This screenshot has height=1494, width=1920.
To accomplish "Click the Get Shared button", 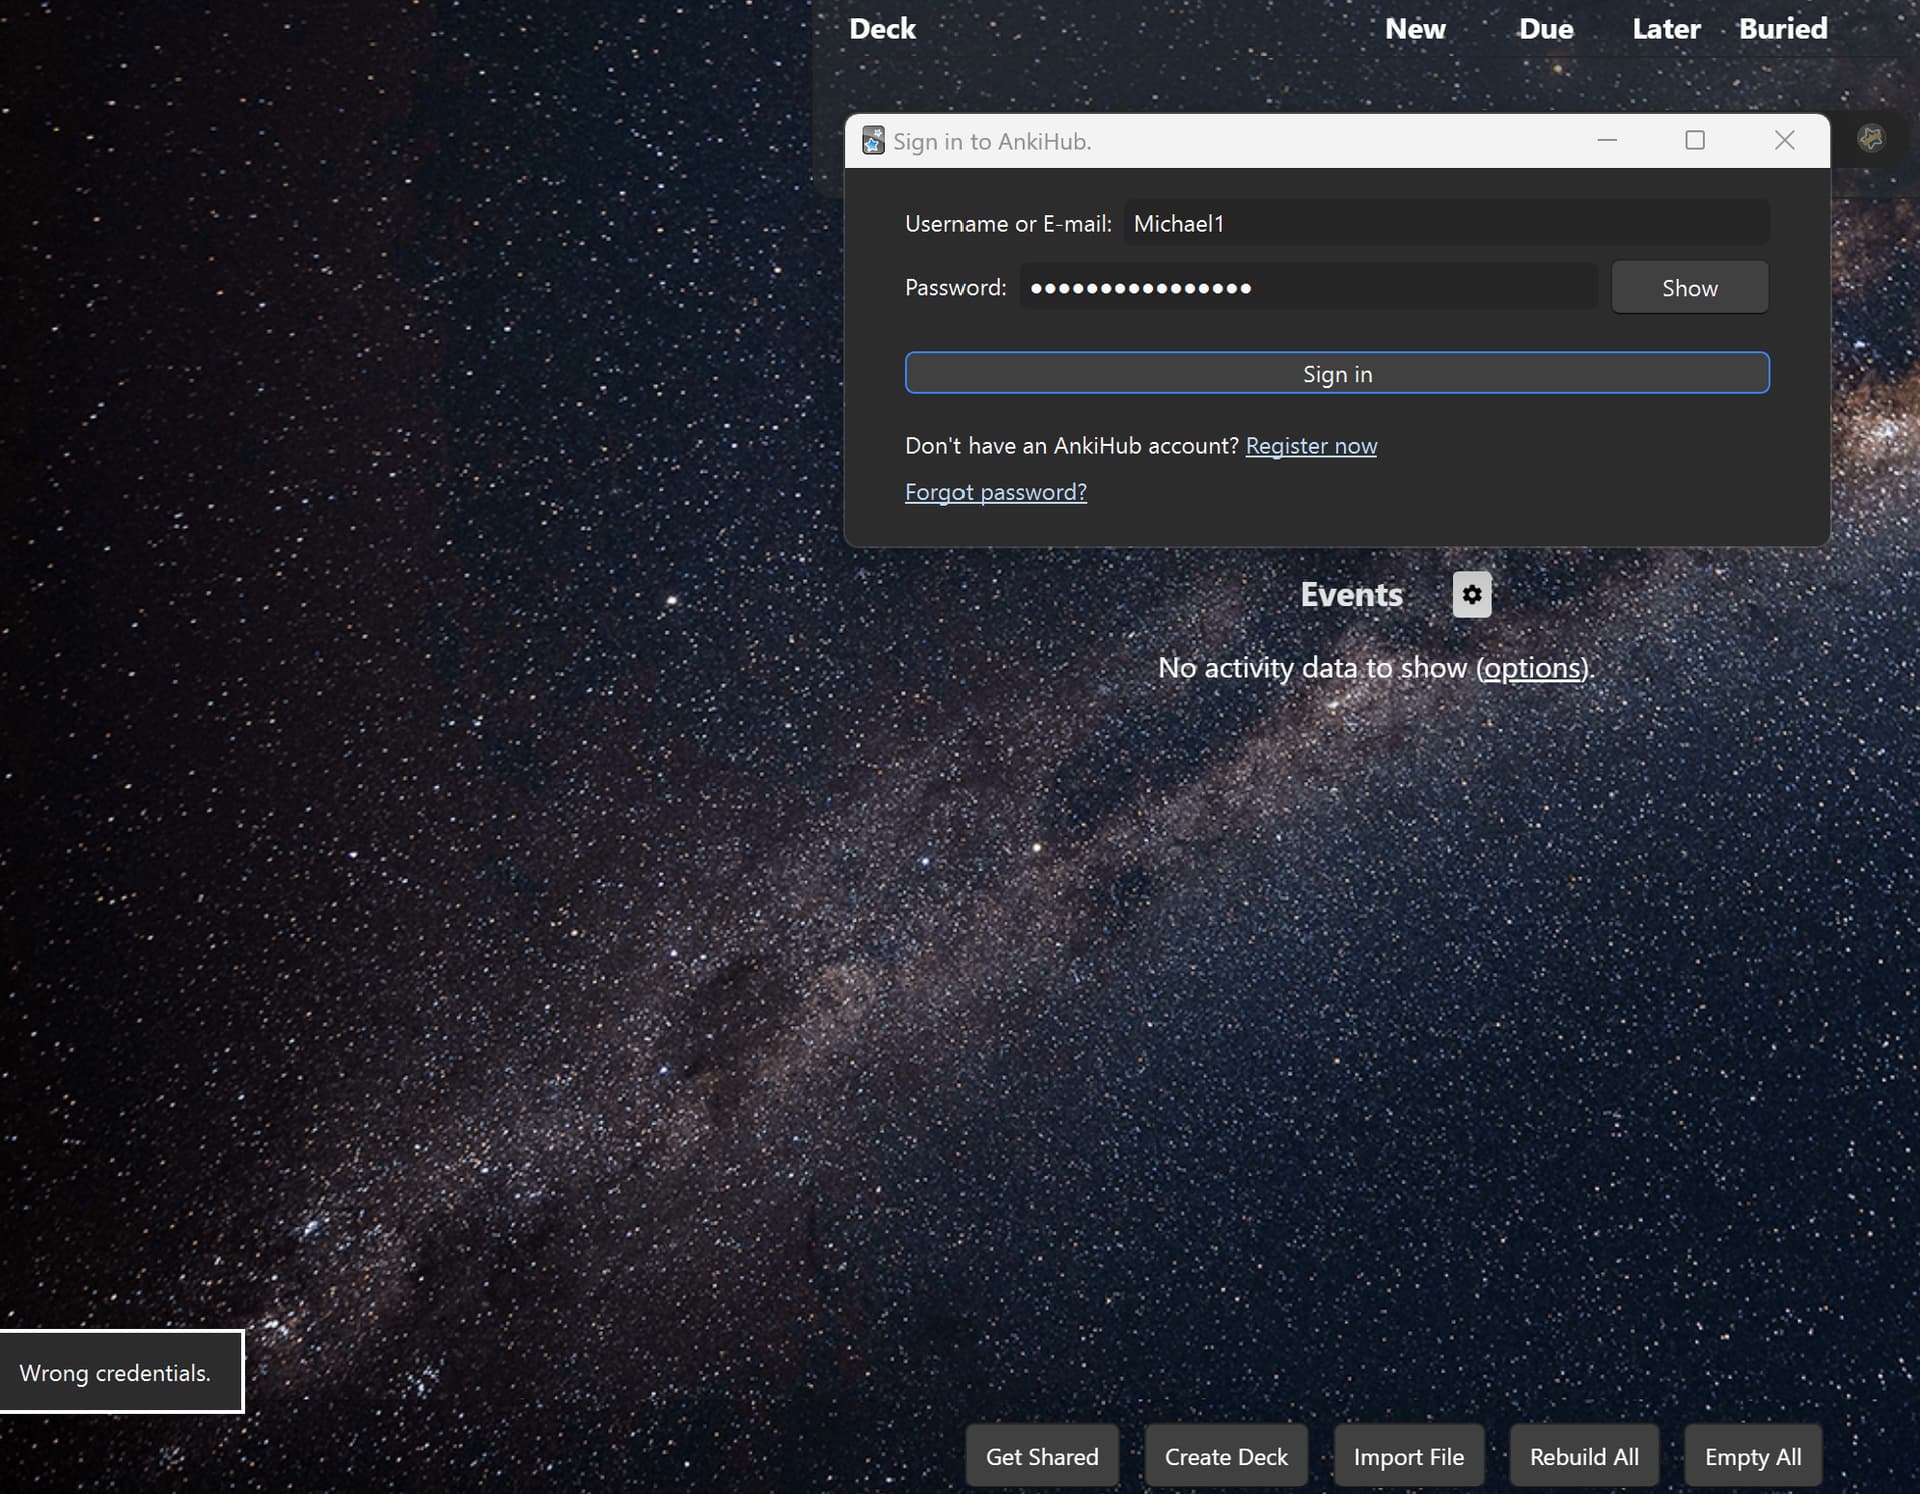I will pyautogui.click(x=1042, y=1457).
